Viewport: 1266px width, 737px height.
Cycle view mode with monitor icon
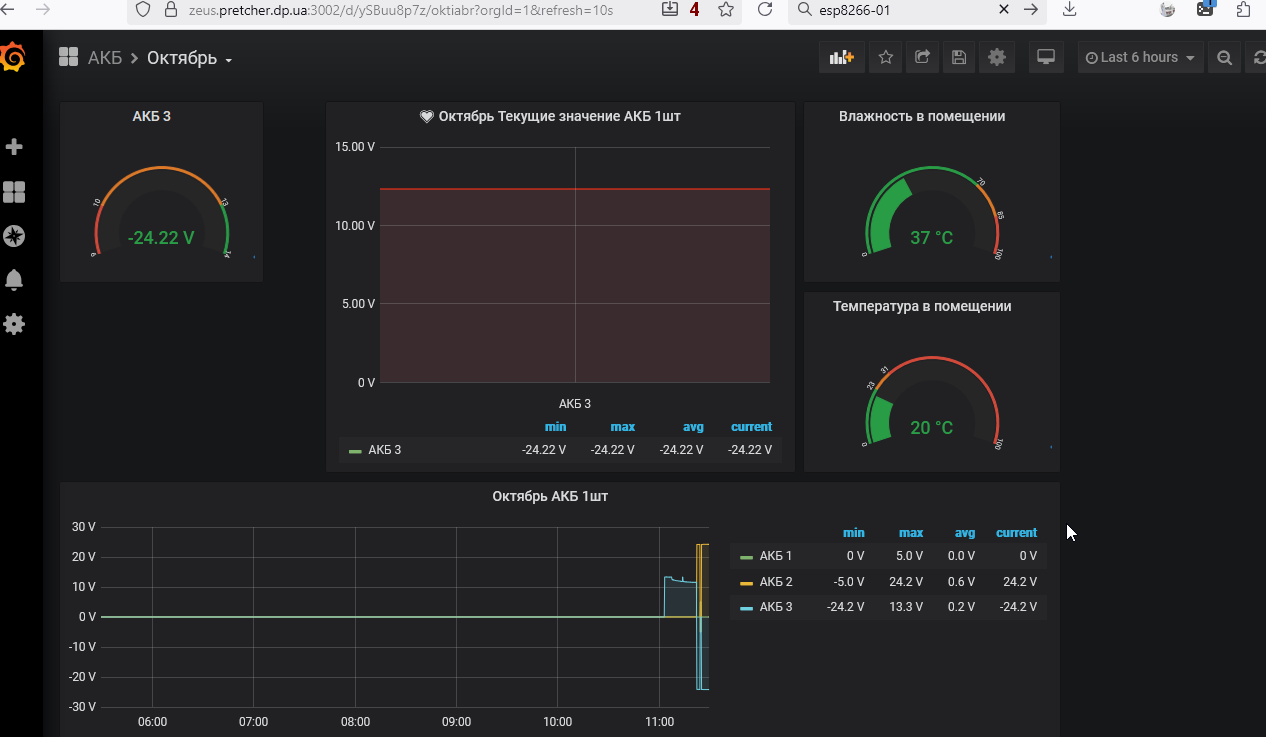(x=1046, y=58)
